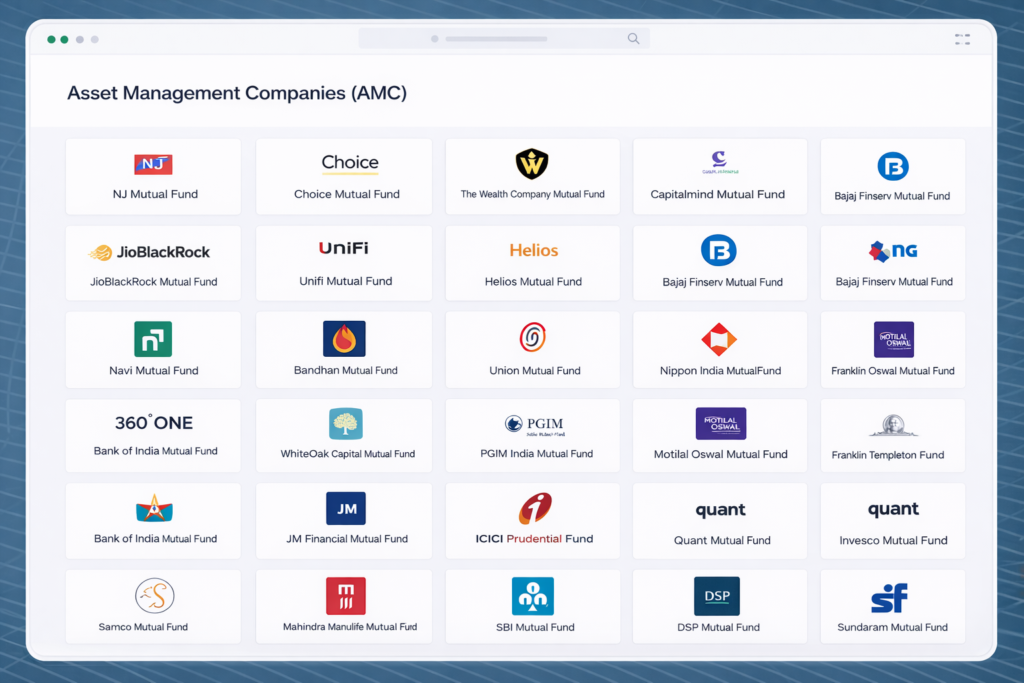Viewport: 1024px width, 683px height.
Task: Click the Sundaram sf logo
Action: point(889,598)
